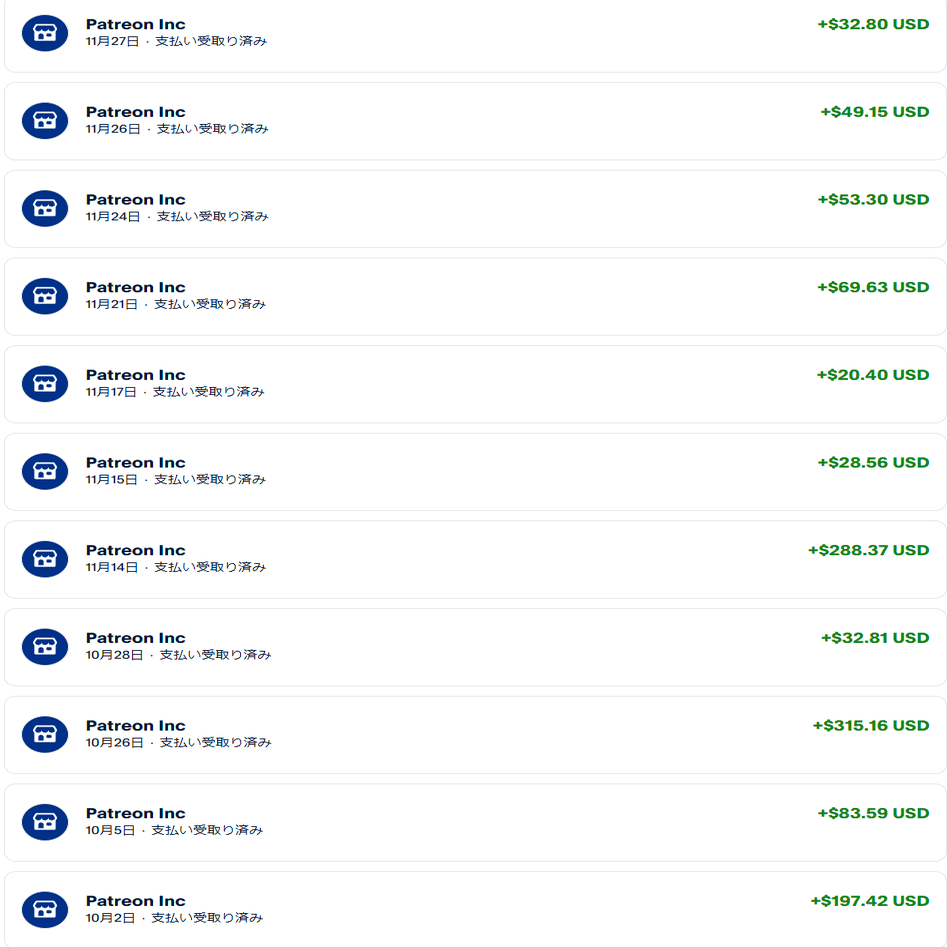This screenshot has width=947, height=947.
Task: Click the merchant icon for the $197.42 payment
Action: click(45, 910)
